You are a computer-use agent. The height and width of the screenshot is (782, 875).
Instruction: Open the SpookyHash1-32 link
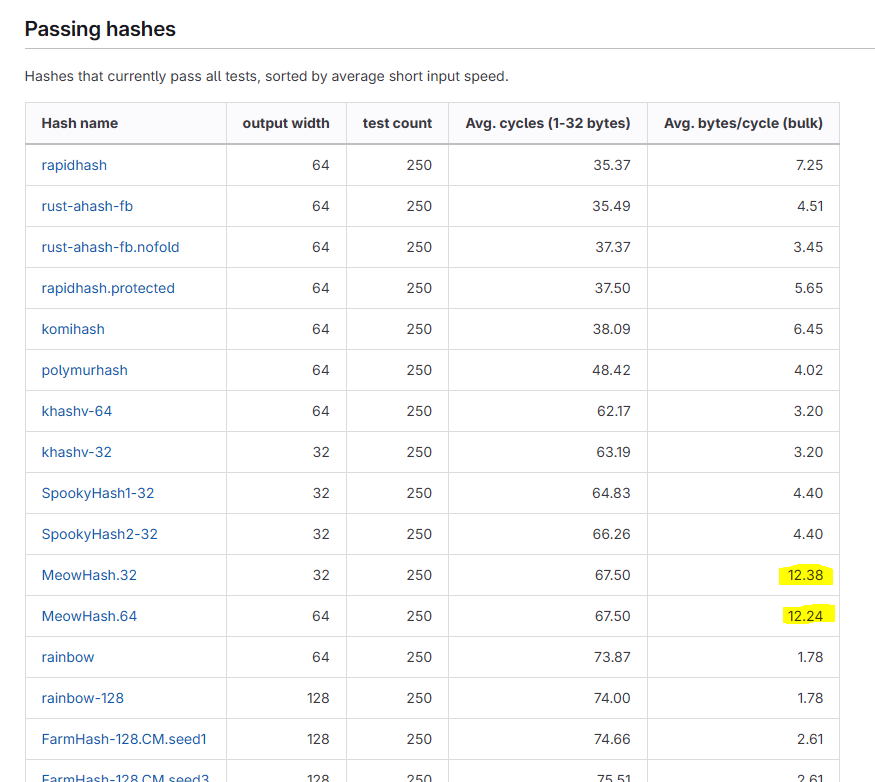pyautogui.click(x=98, y=493)
